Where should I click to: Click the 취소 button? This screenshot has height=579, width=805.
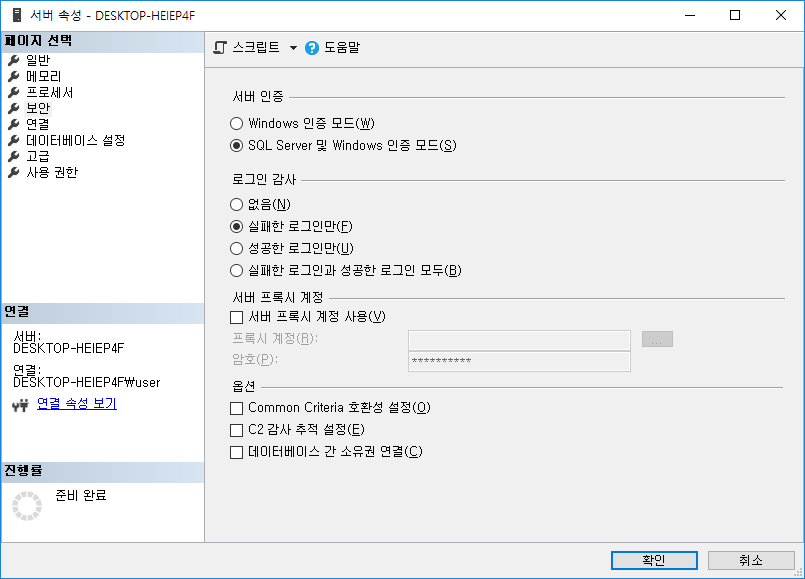pos(751,560)
